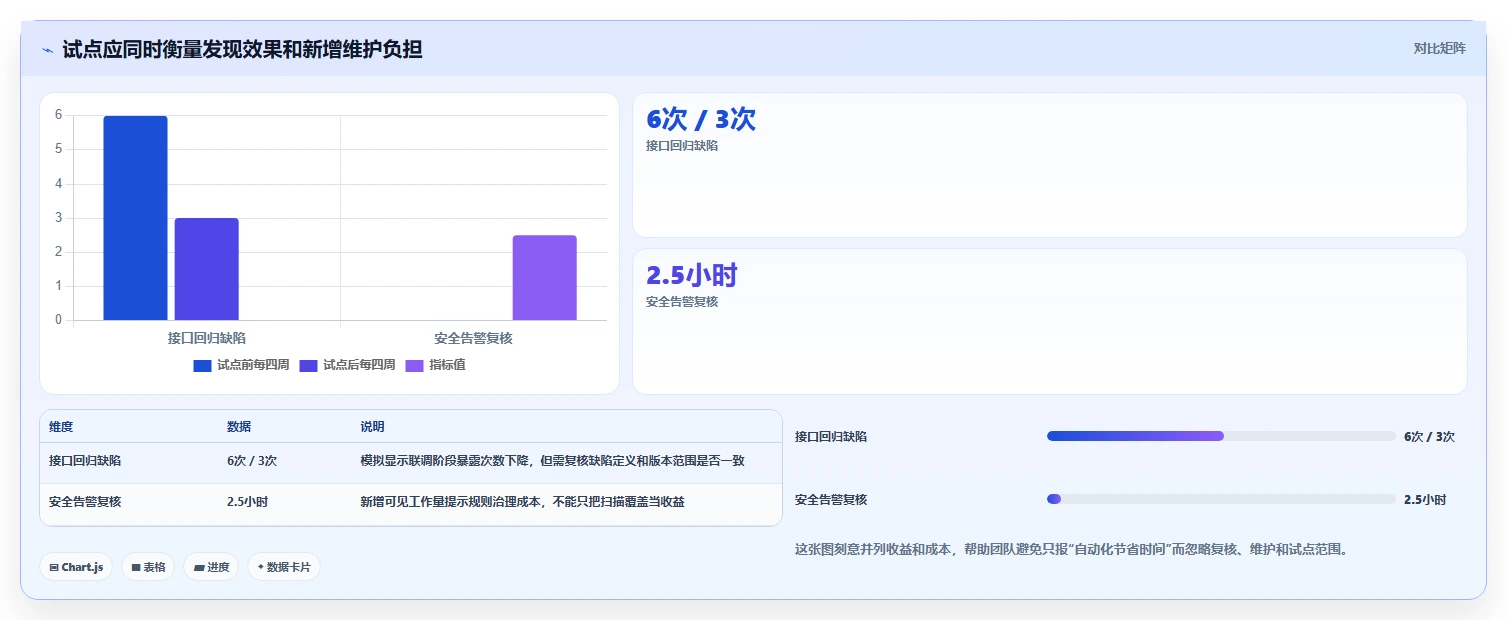This screenshot has width=1507, height=620.
Task: Click the footnote starting 这张图刻意并列
Action: [1071, 549]
